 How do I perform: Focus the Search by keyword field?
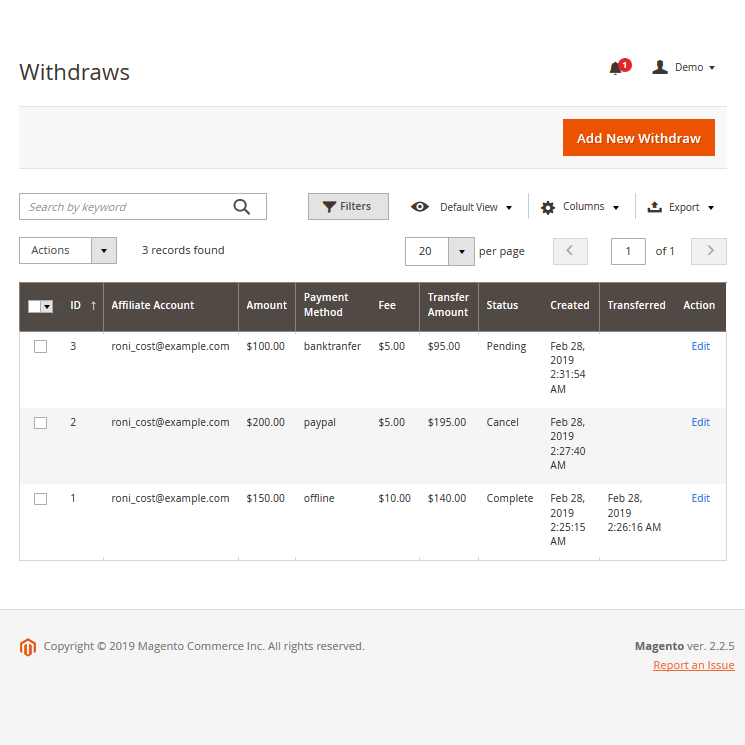125,207
